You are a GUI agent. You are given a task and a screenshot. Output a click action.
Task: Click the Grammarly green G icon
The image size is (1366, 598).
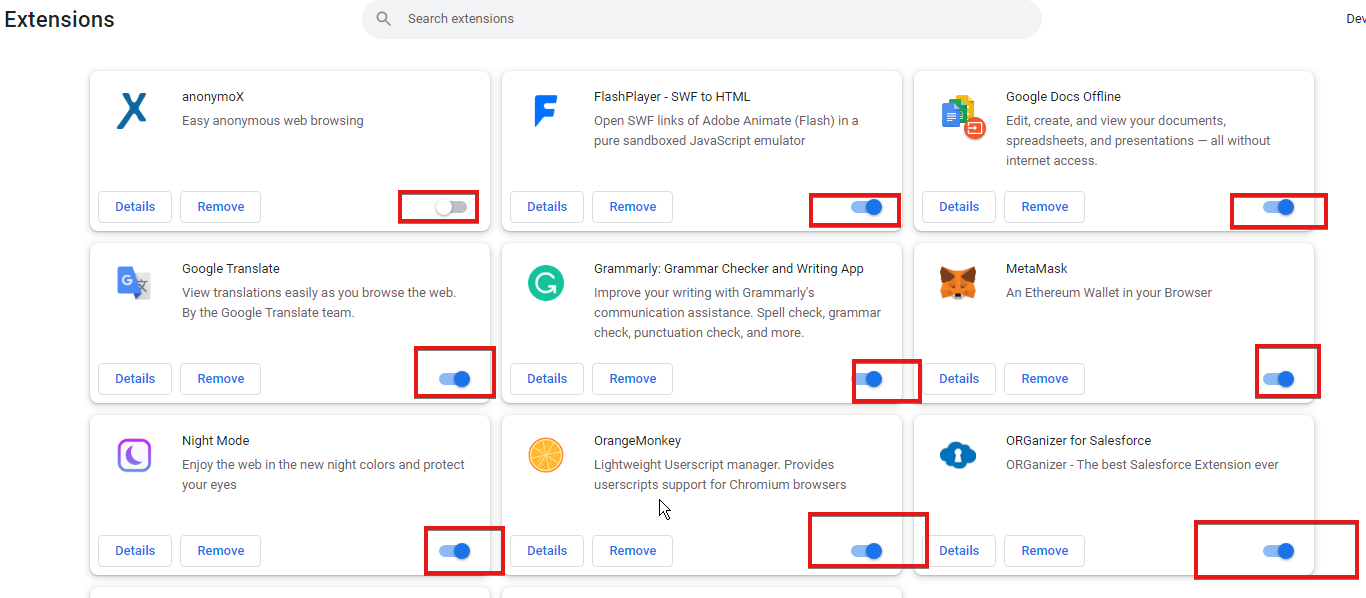(545, 284)
